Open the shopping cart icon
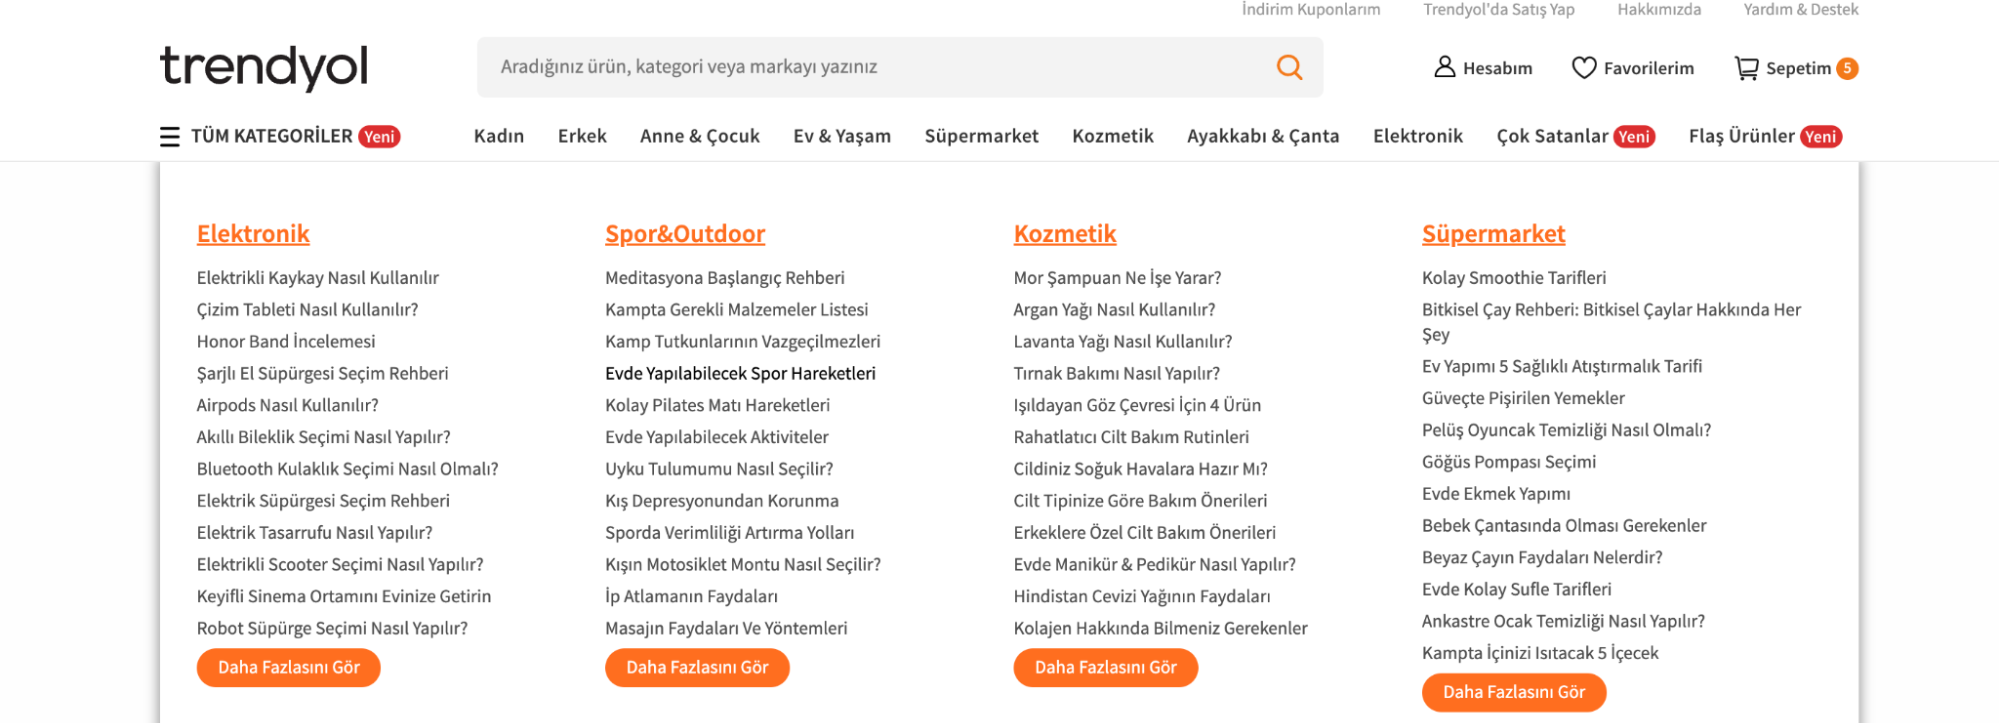 point(1746,68)
